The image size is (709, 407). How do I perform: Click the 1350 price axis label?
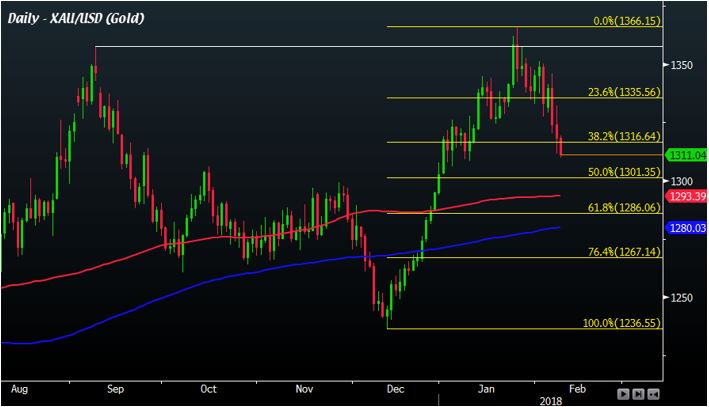tap(681, 65)
